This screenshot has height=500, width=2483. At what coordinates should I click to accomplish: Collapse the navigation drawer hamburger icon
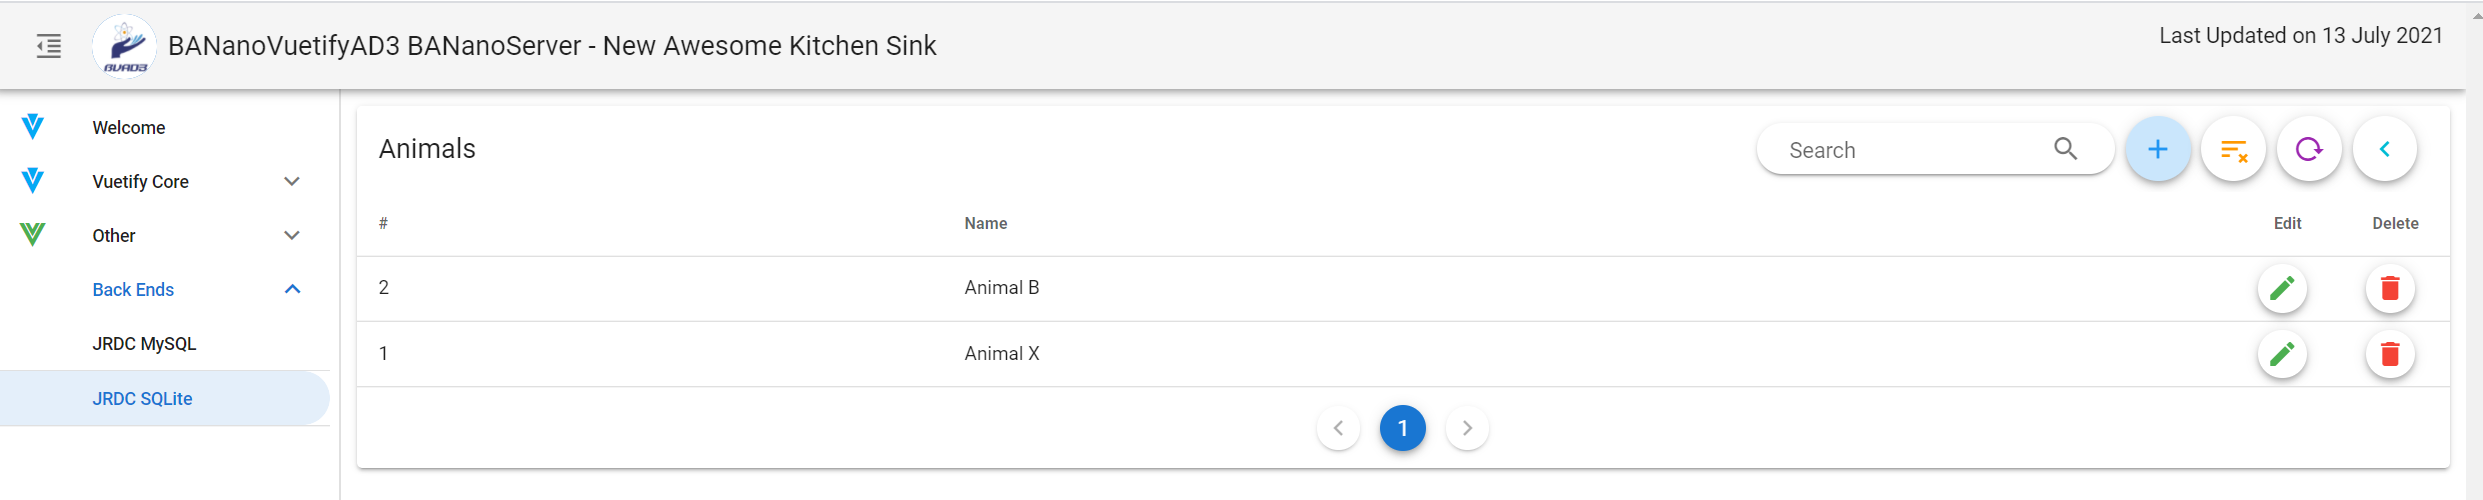click(49, 46)
